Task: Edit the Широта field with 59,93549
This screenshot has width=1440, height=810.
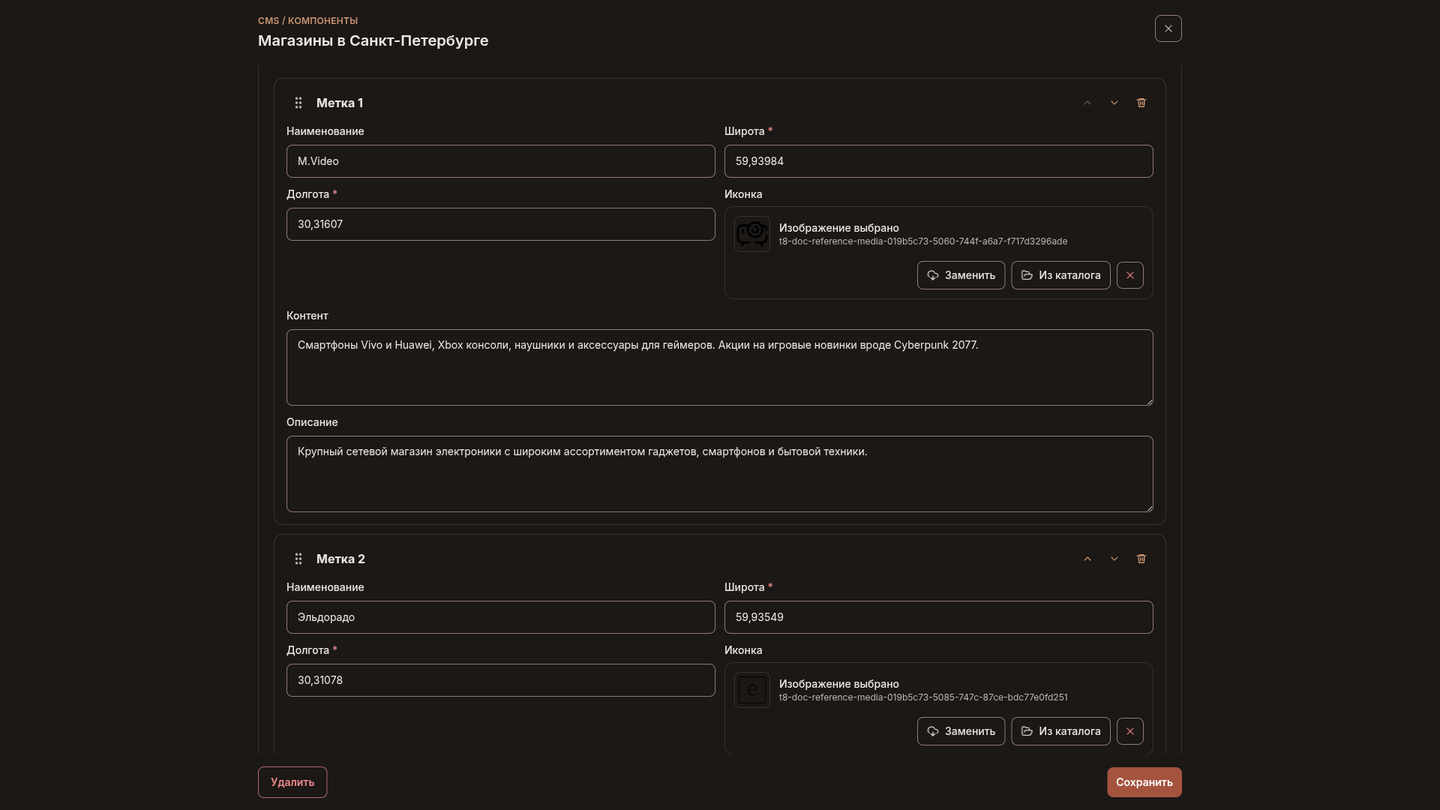Action: point(939,617)
